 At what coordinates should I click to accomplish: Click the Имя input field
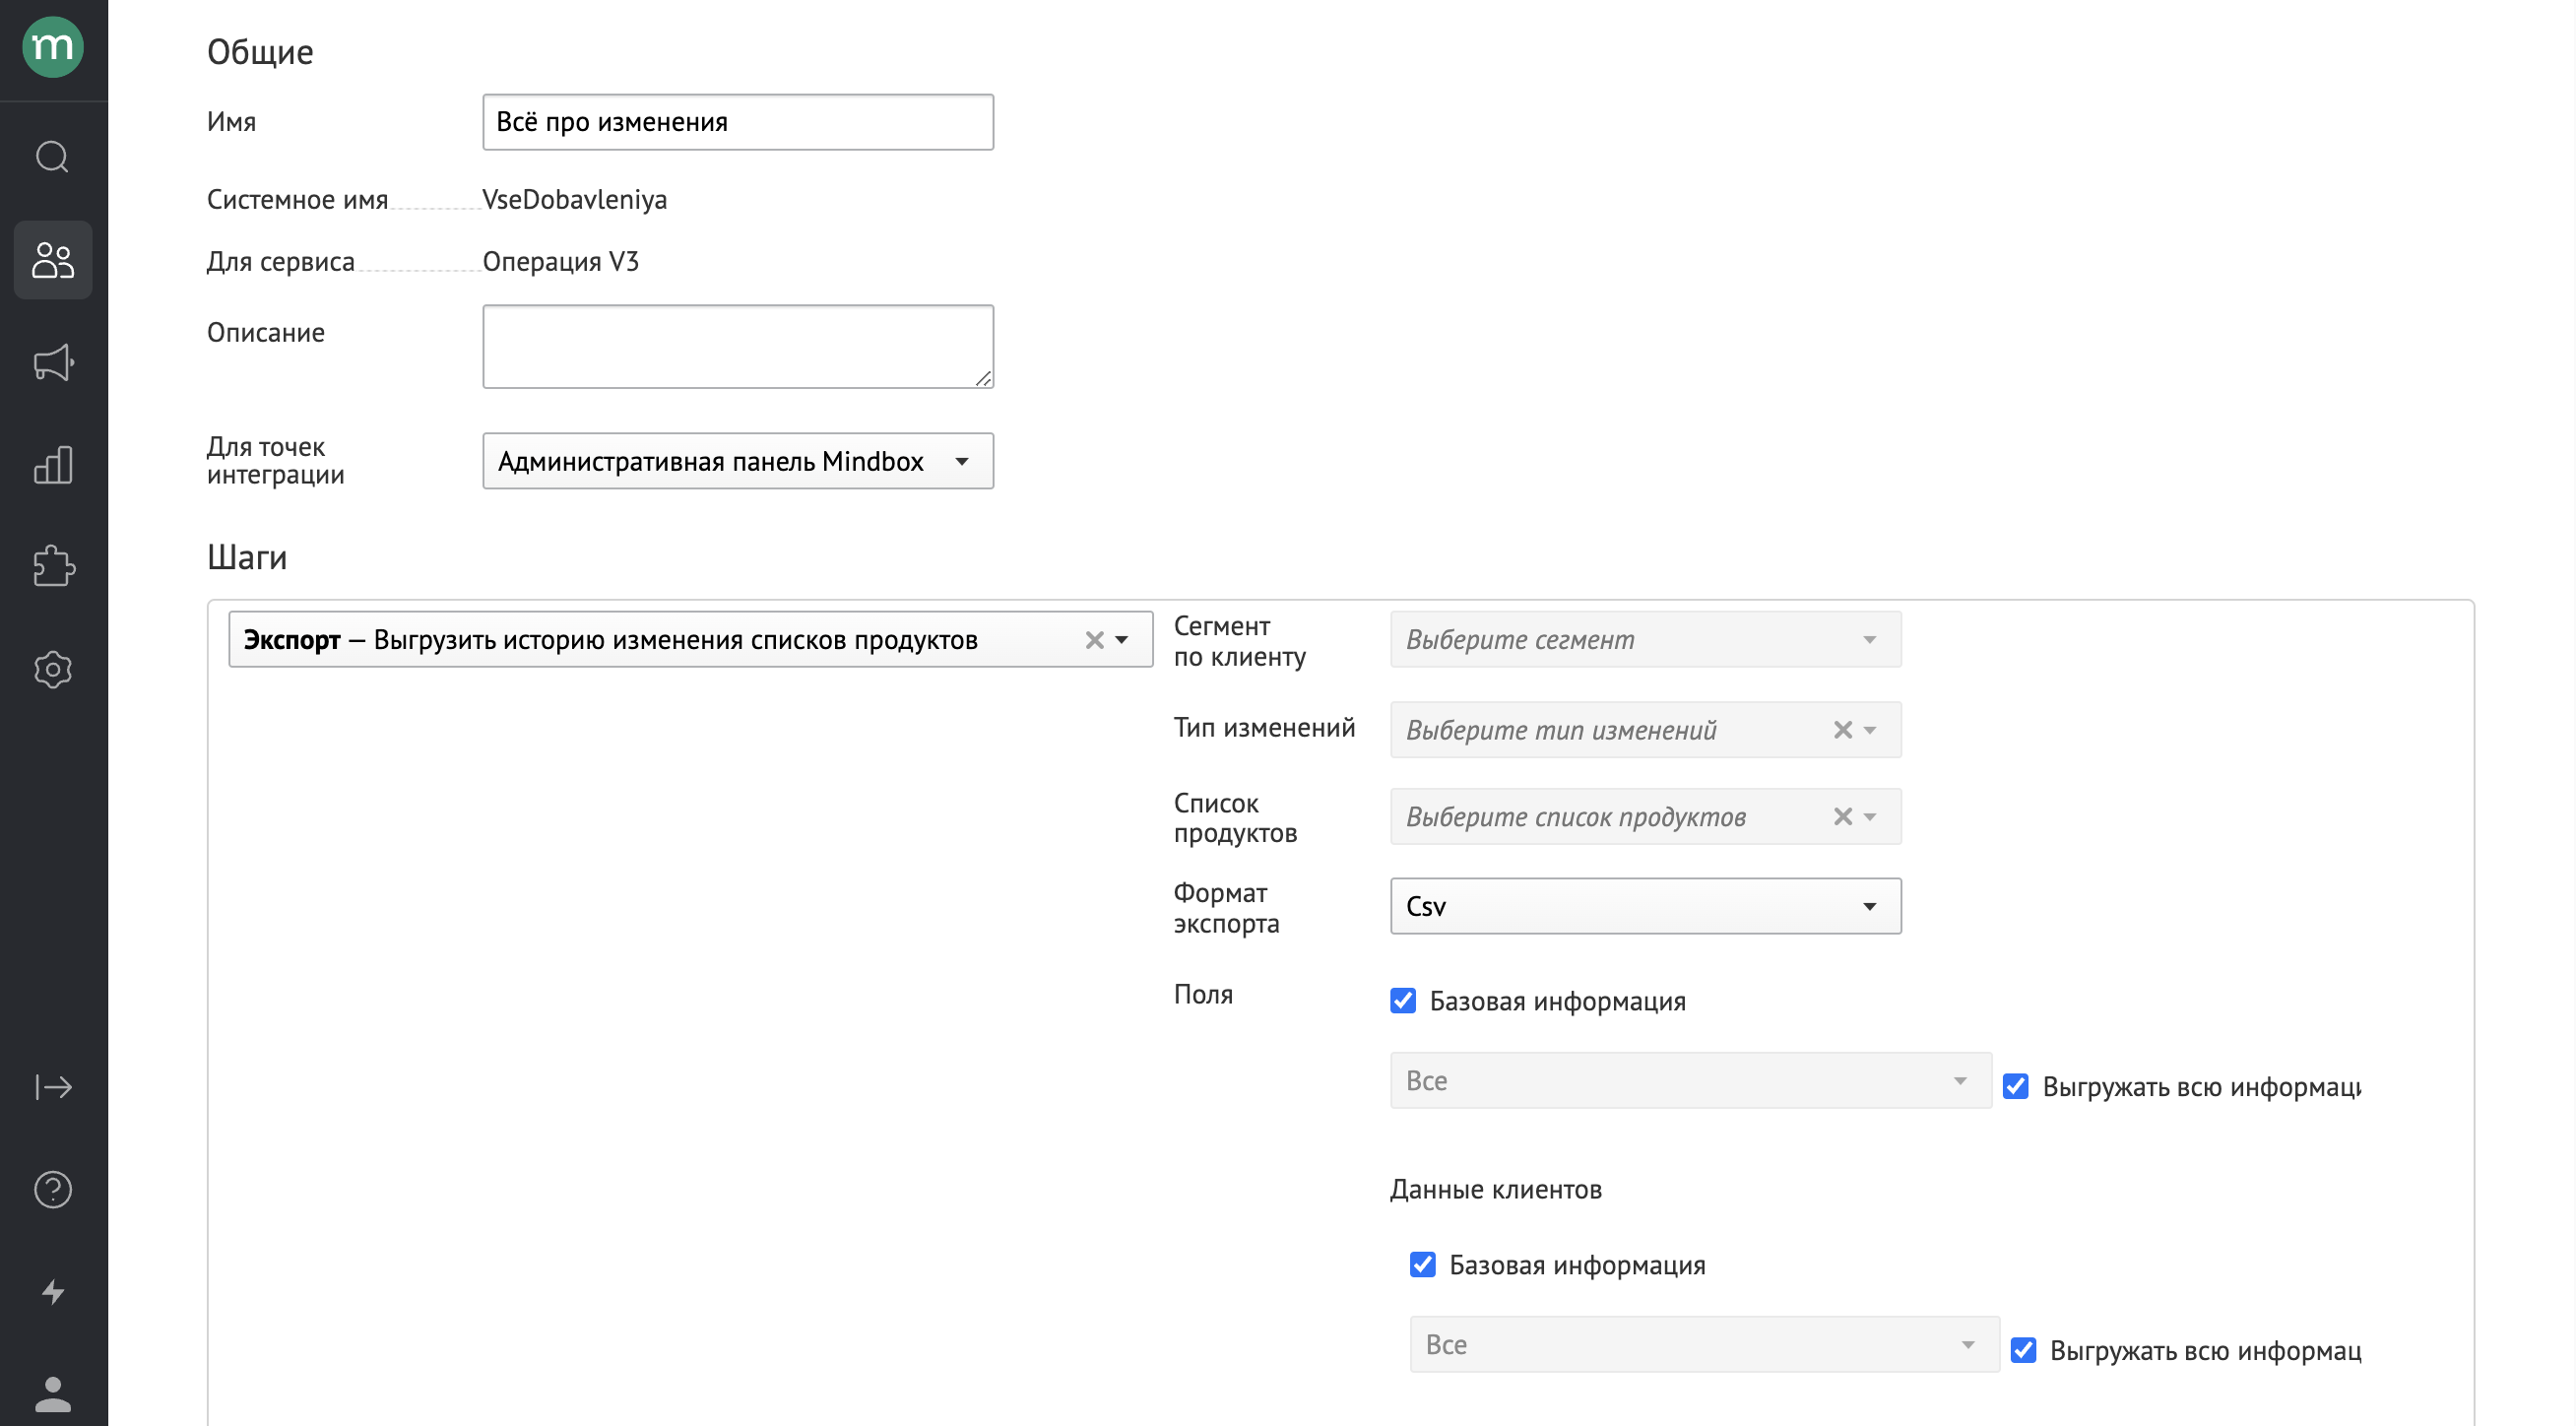click(738, 122)
